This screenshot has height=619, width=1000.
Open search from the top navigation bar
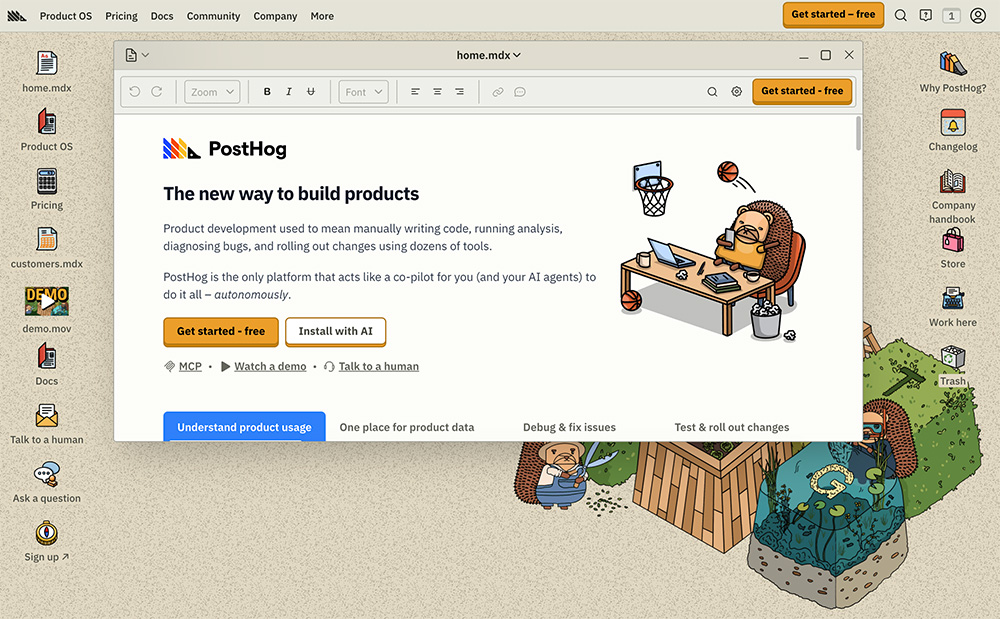coord(901,15)
